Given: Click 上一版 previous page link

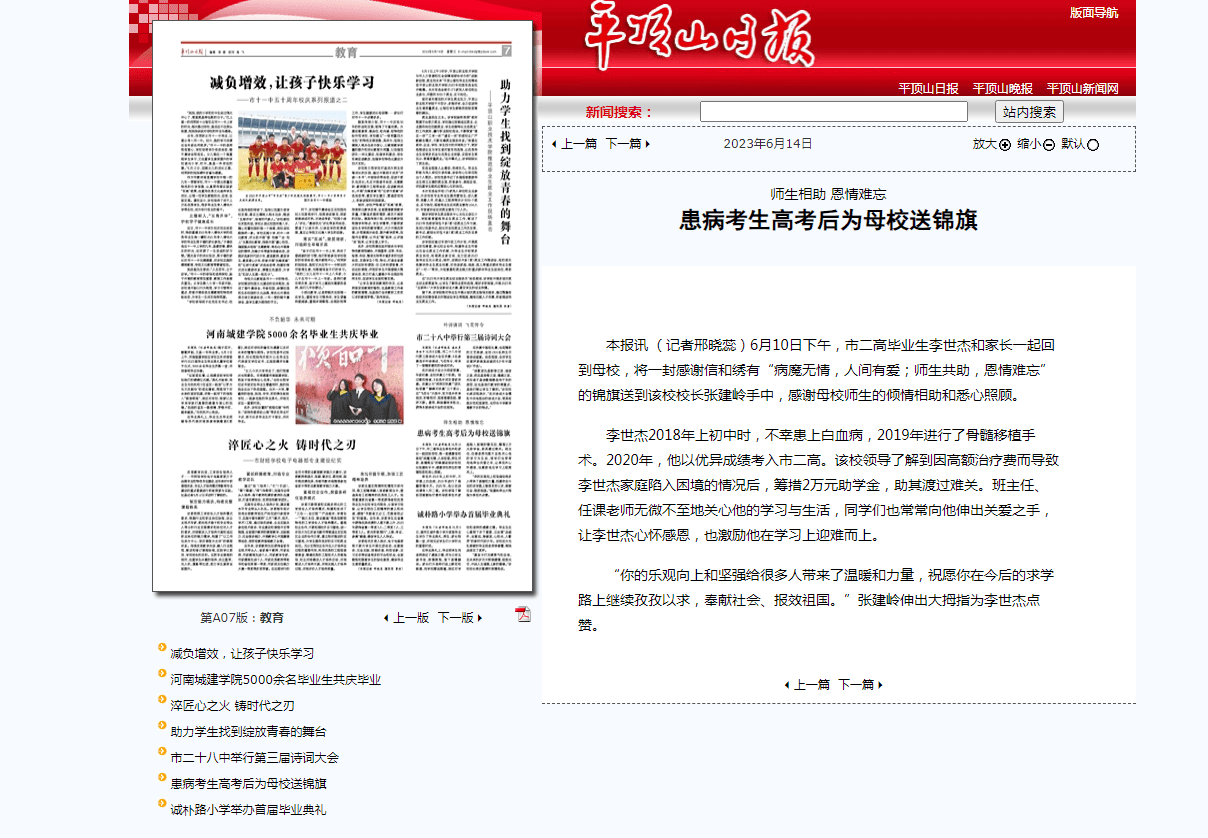Looking at the screenshot, I should pos(411,618).
